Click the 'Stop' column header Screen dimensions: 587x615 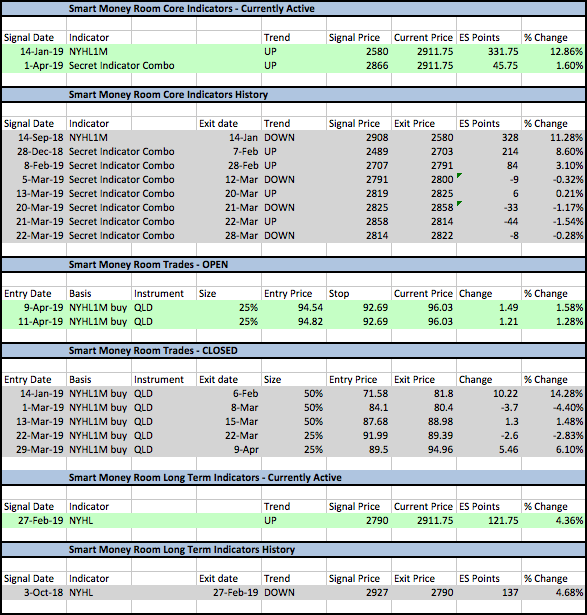point(339,294)
